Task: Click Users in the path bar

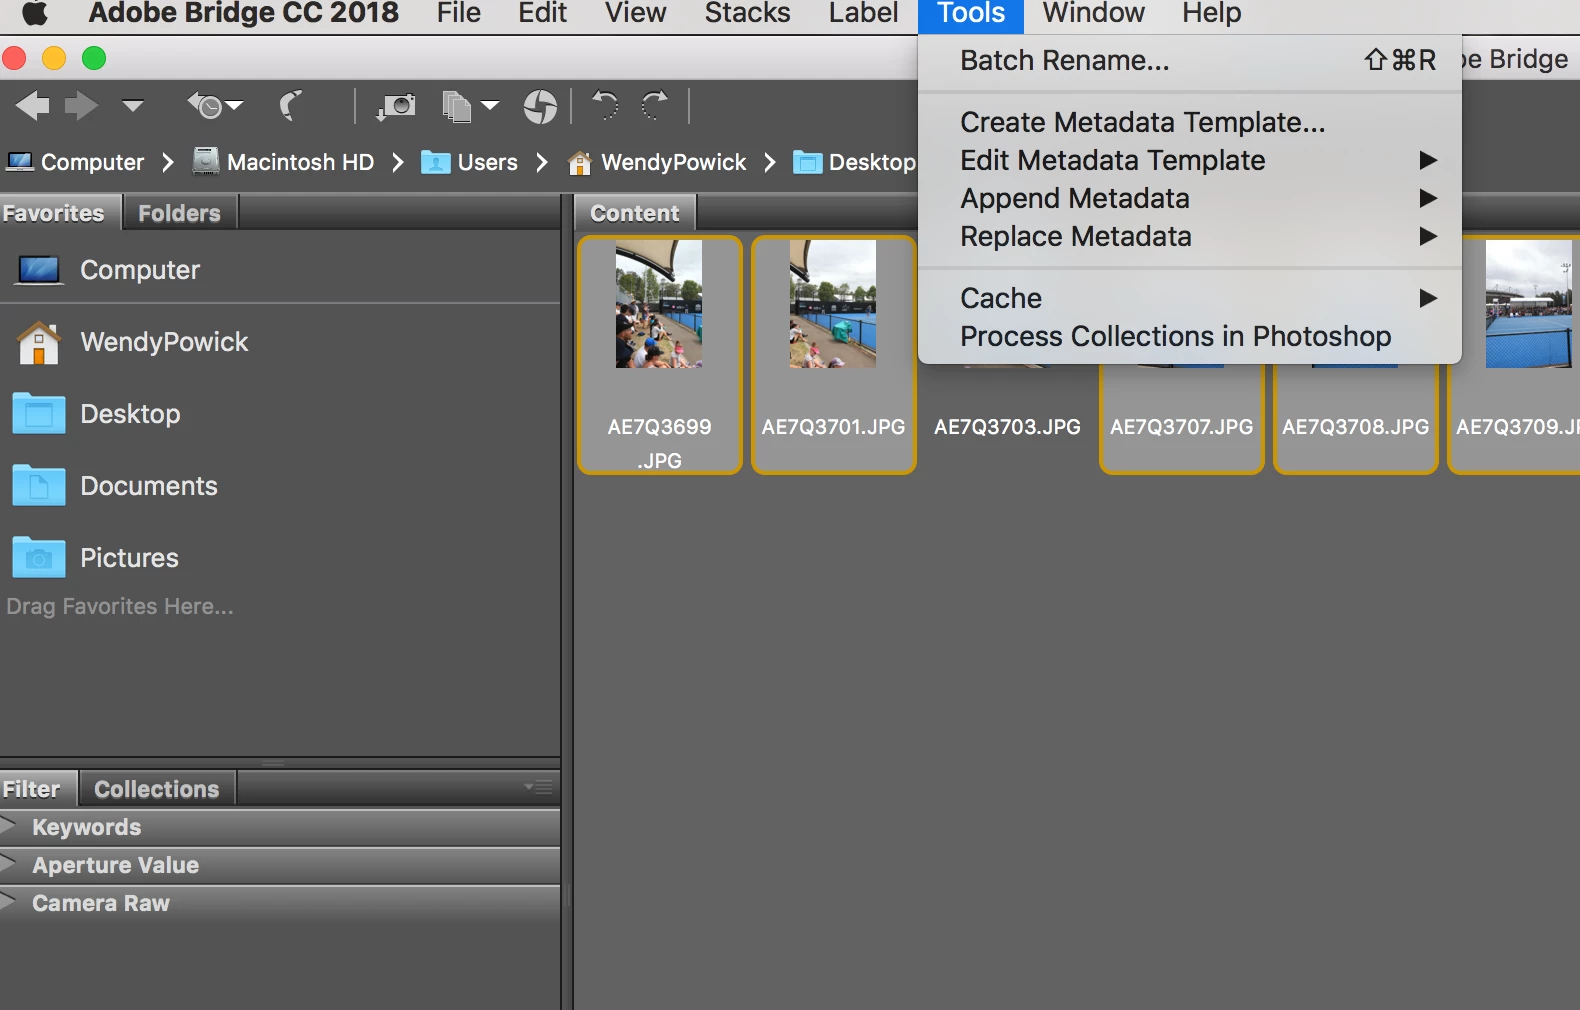Action: click(x=469, y=162)
